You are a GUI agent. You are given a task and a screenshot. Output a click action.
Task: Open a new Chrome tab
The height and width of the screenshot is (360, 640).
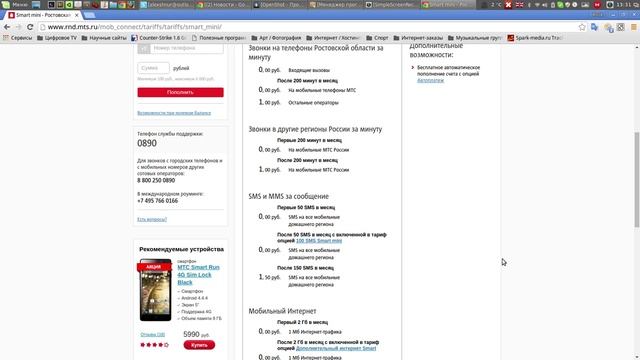click(x=89, y=15)
